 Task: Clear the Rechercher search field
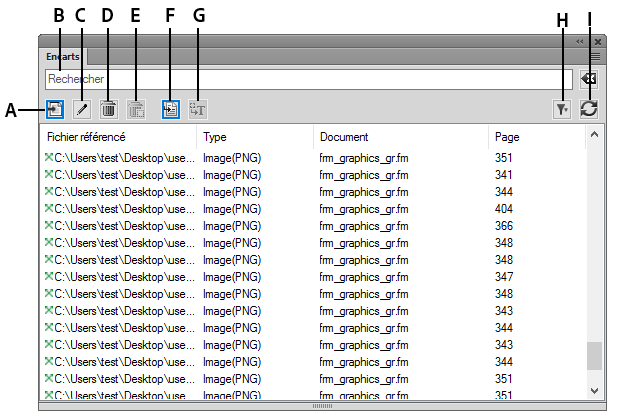click(x=589, y=79)
